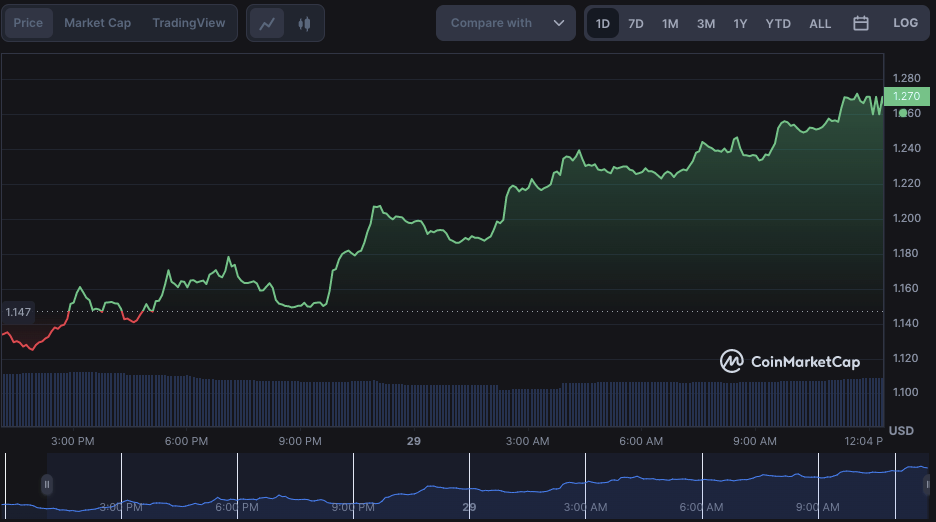Open the Compare with dropdown
The image size is (936, 522).
(505, 23)
